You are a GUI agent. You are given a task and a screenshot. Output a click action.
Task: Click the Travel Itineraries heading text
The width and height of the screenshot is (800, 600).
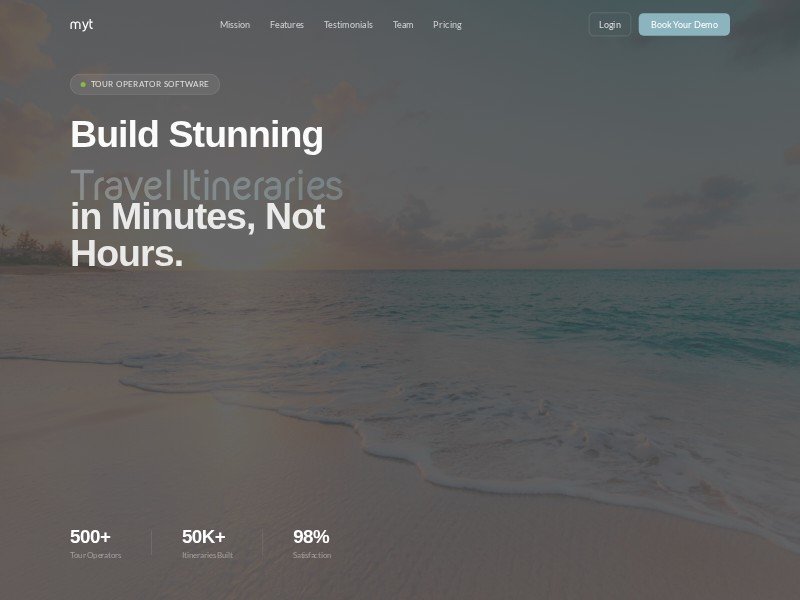pos(207,185)
